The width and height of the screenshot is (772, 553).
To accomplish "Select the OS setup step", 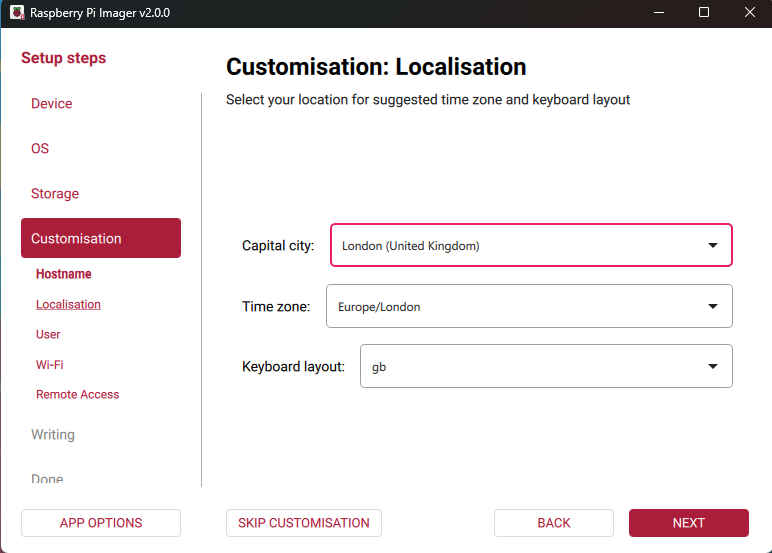I will 40,149.
